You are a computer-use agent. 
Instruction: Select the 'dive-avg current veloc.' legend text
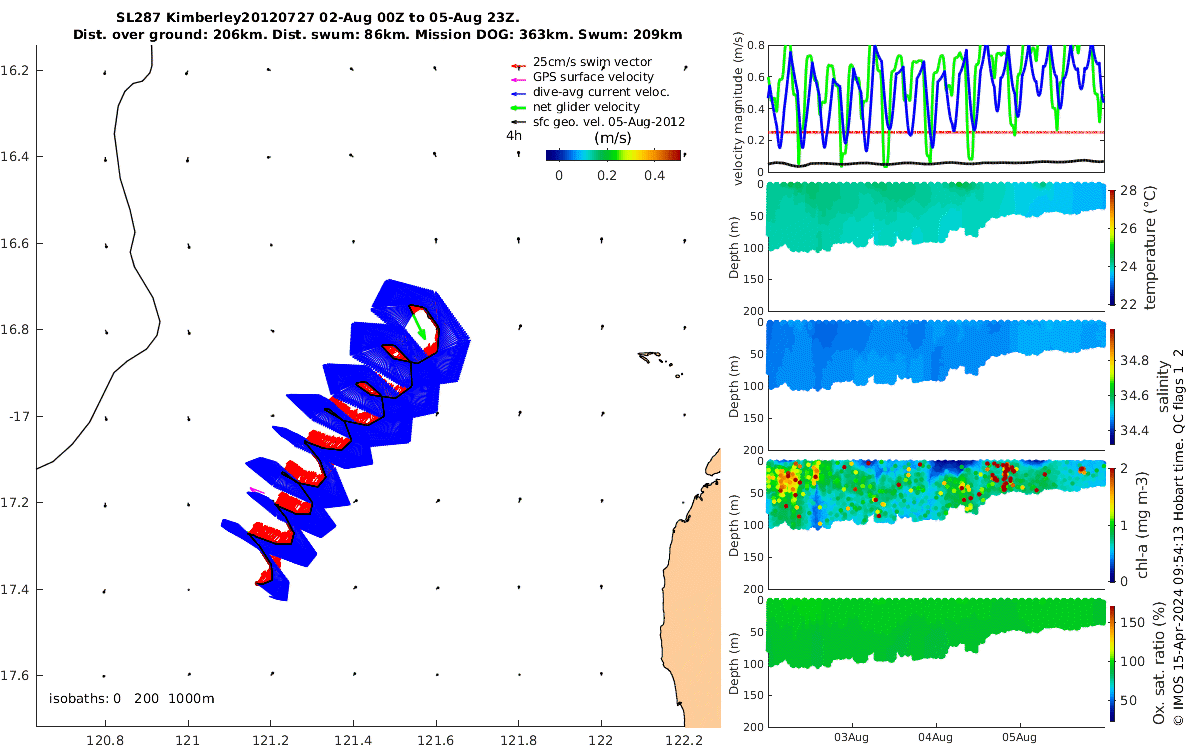(x=601, y=92)
